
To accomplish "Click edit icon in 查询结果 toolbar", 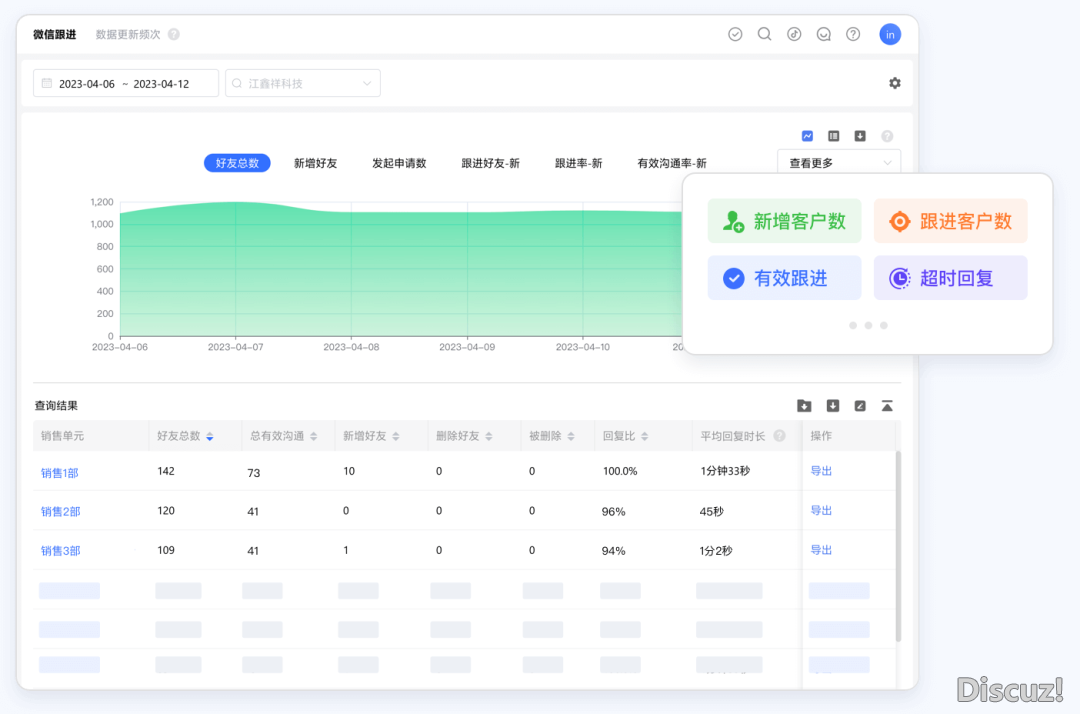I will click(860, 406).
